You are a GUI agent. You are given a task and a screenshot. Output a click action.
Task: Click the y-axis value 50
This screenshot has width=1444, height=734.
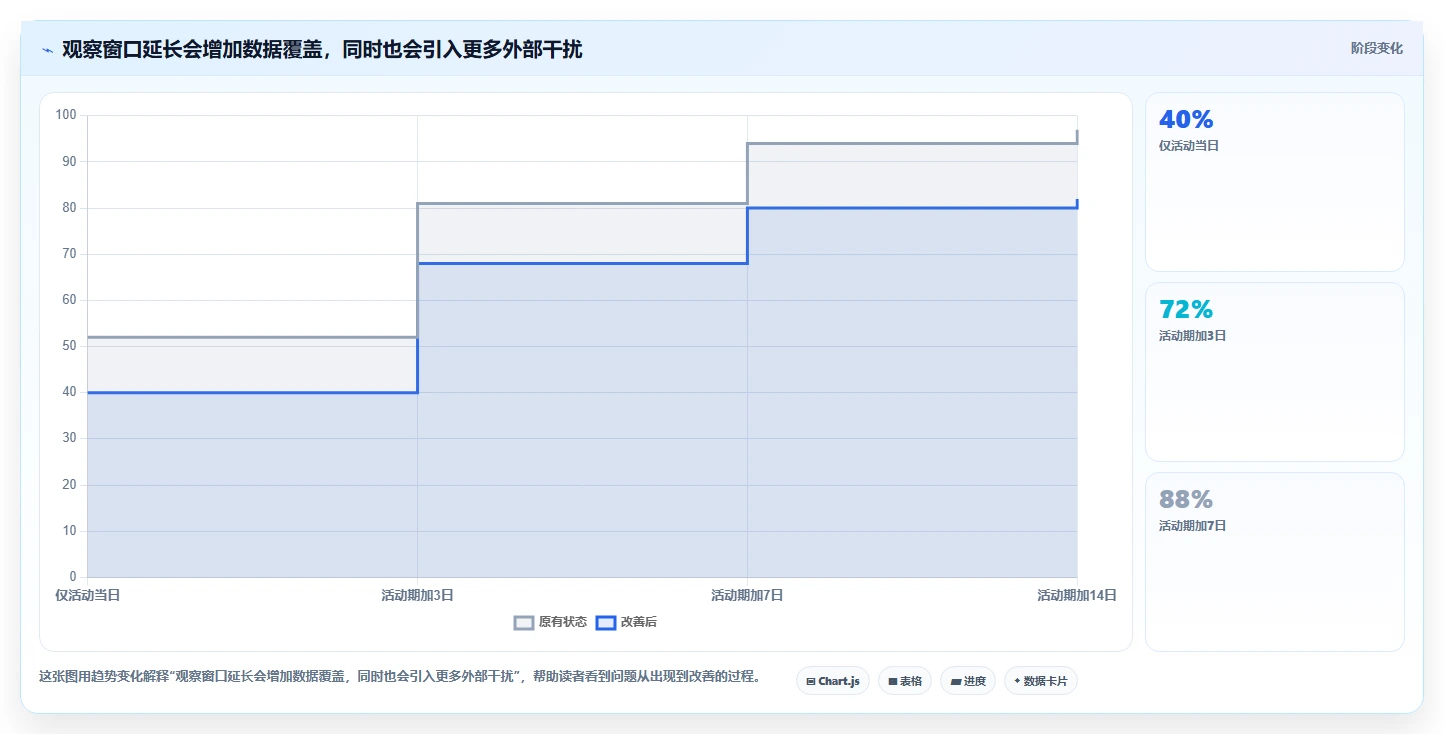pyautogui.click(x=69, y=346)
